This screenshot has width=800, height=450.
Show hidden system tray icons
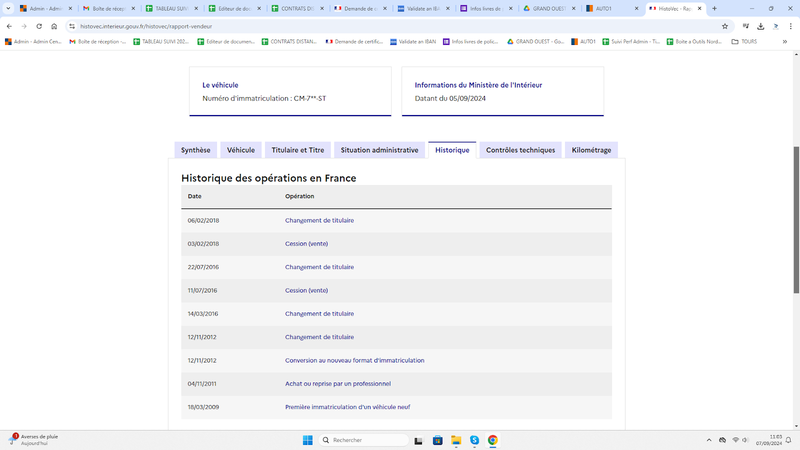pyautogui.click(x=709, y=440)
